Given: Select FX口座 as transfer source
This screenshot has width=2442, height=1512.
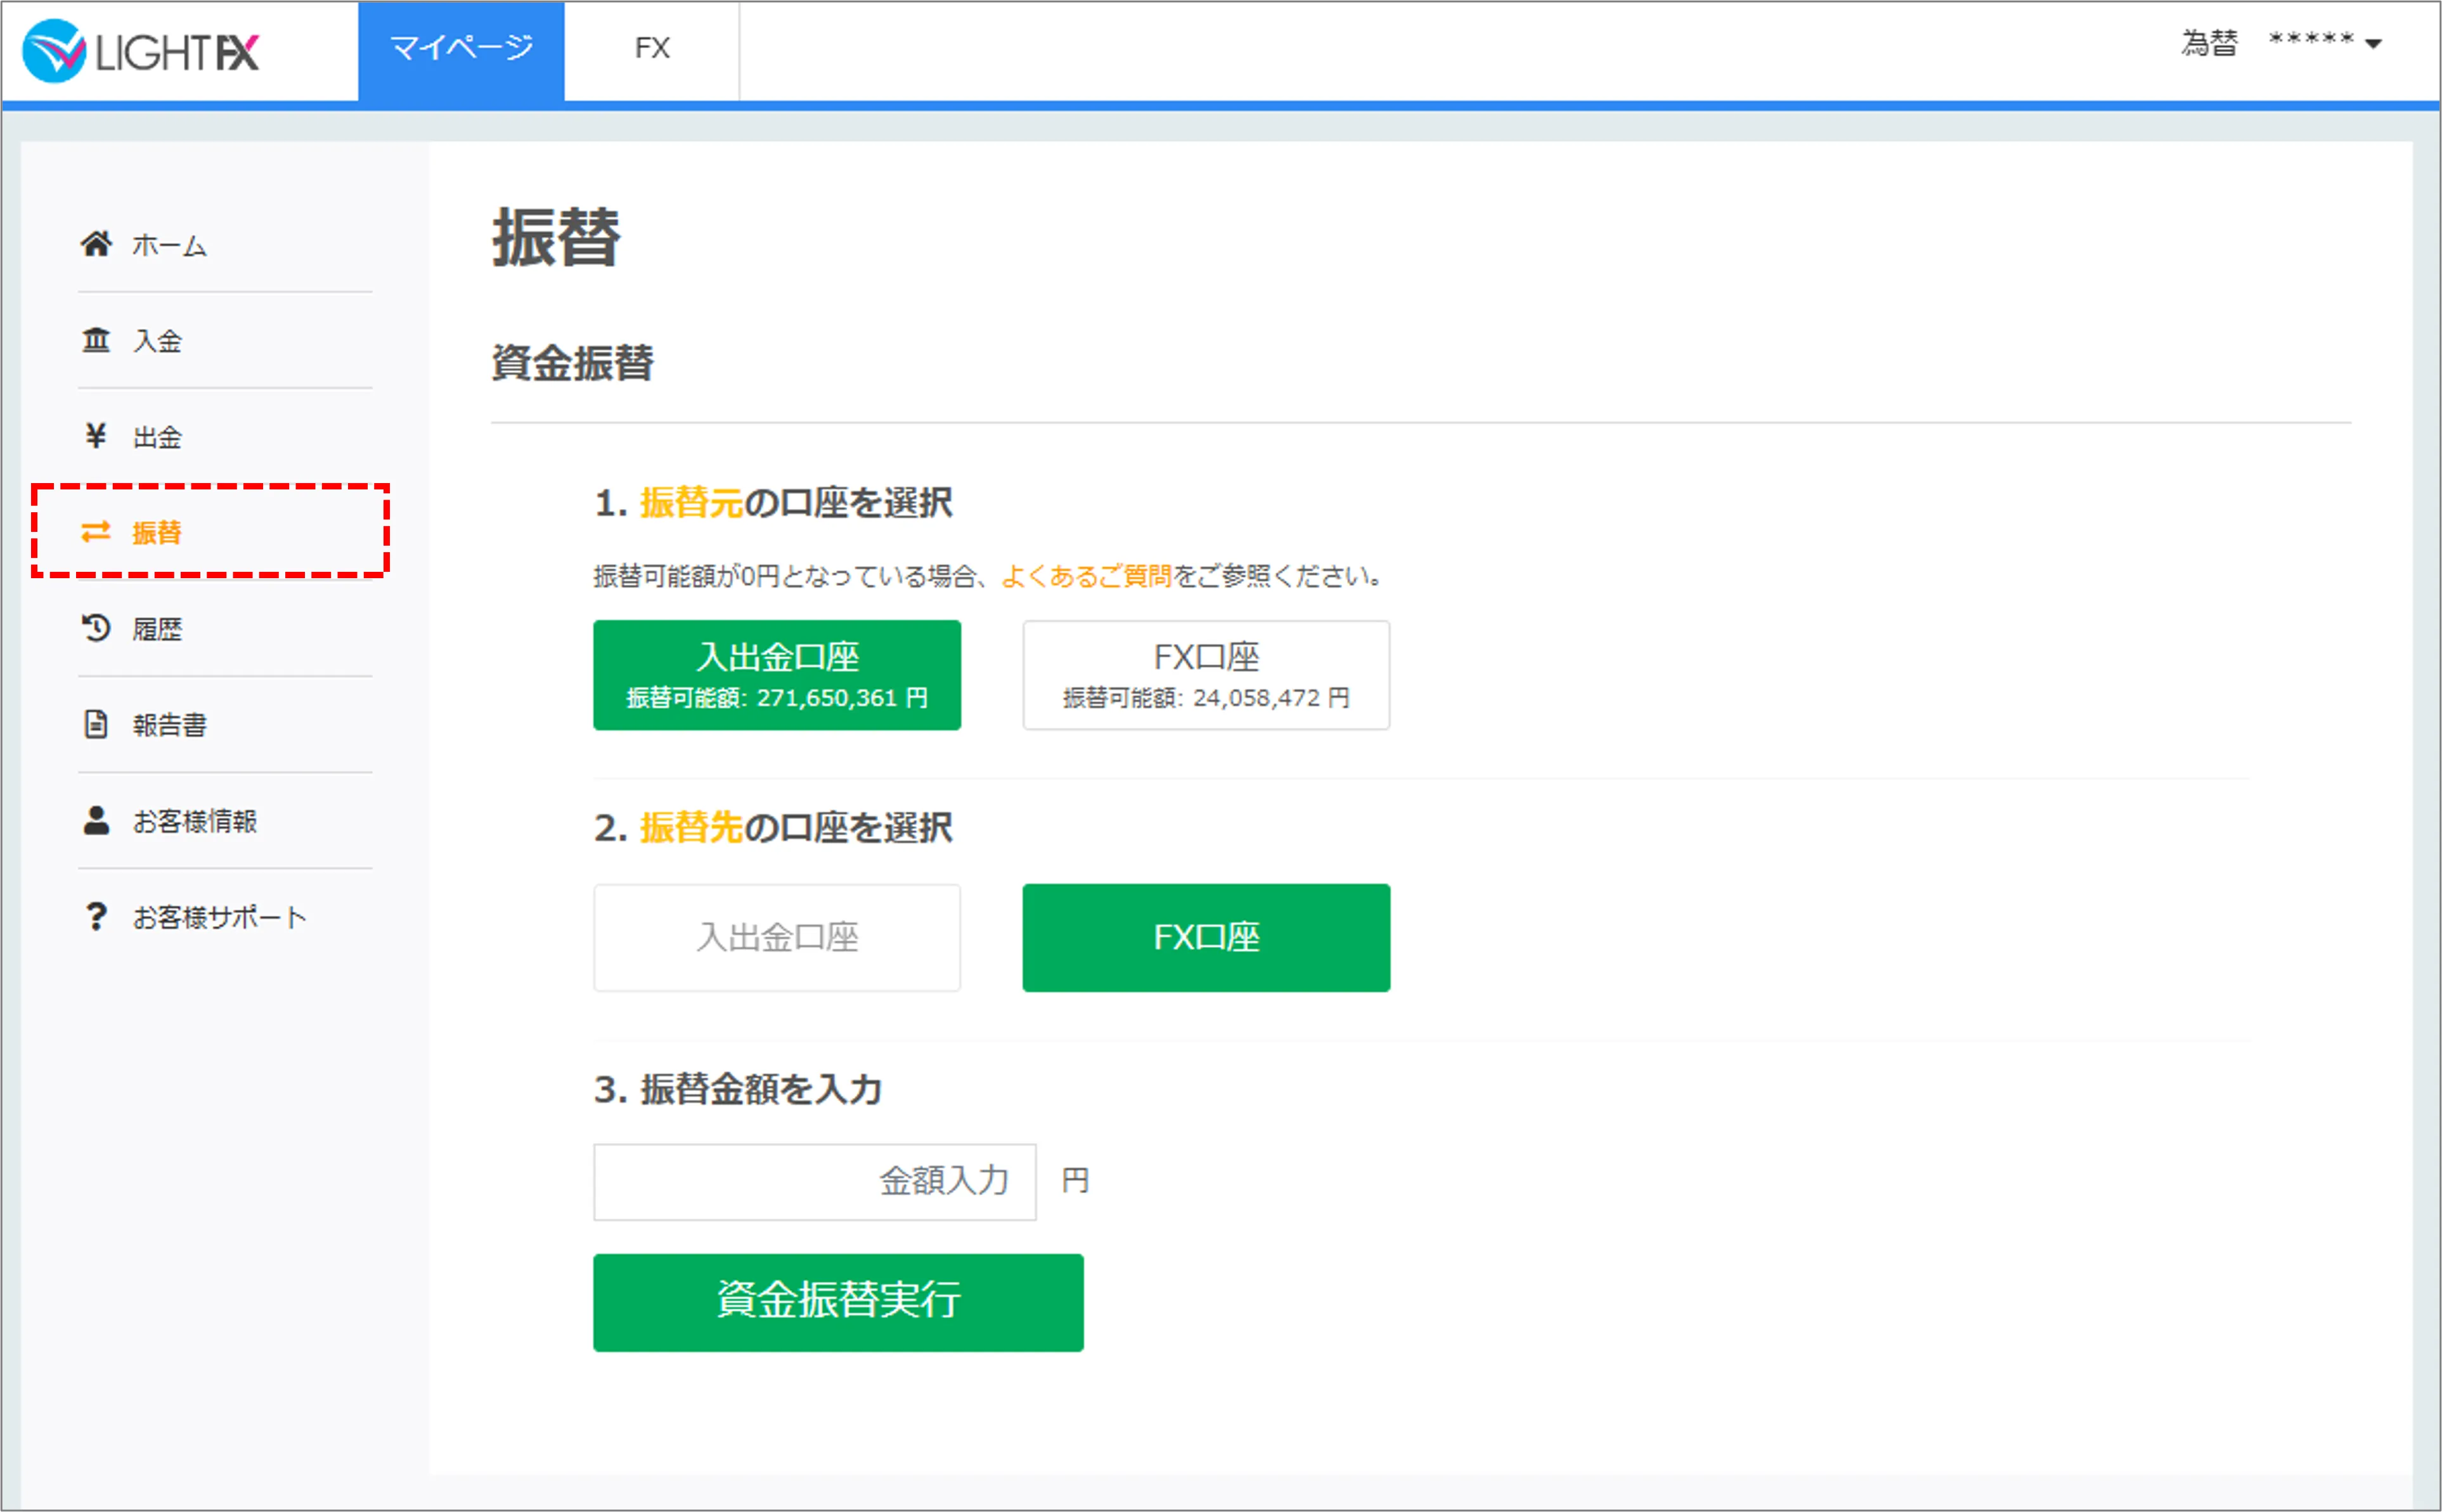Looking at the screenshot, I should coord(1206,675).
